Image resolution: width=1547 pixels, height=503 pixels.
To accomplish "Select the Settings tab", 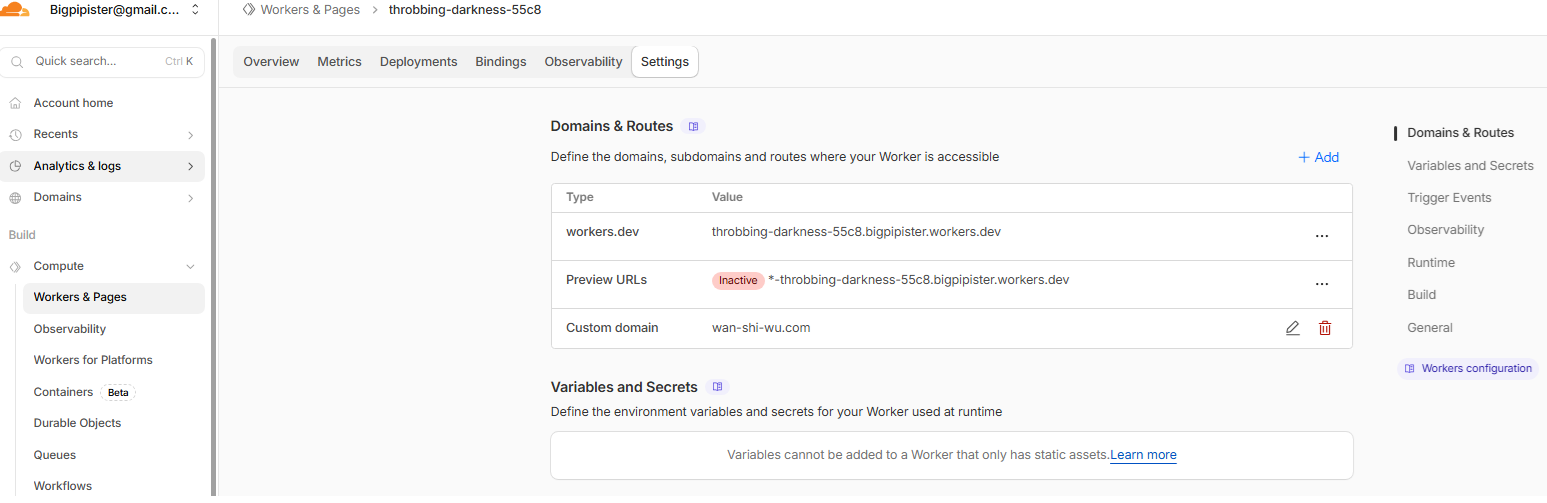I will click(665, 61).
